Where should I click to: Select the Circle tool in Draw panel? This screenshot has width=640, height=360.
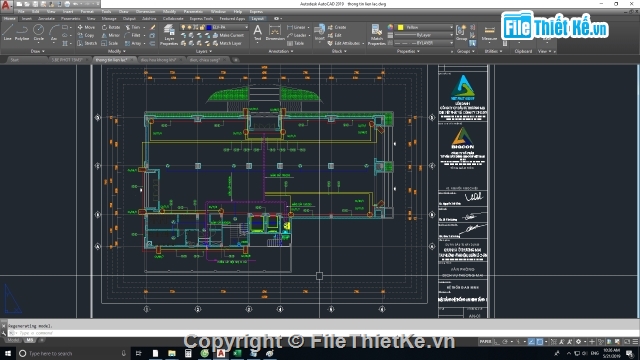coord(38,32)
